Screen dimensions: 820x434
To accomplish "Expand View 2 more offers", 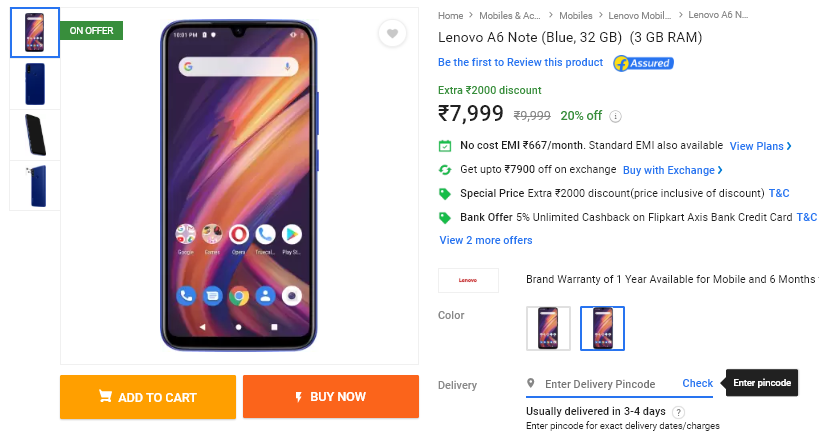I will [486, 240].
